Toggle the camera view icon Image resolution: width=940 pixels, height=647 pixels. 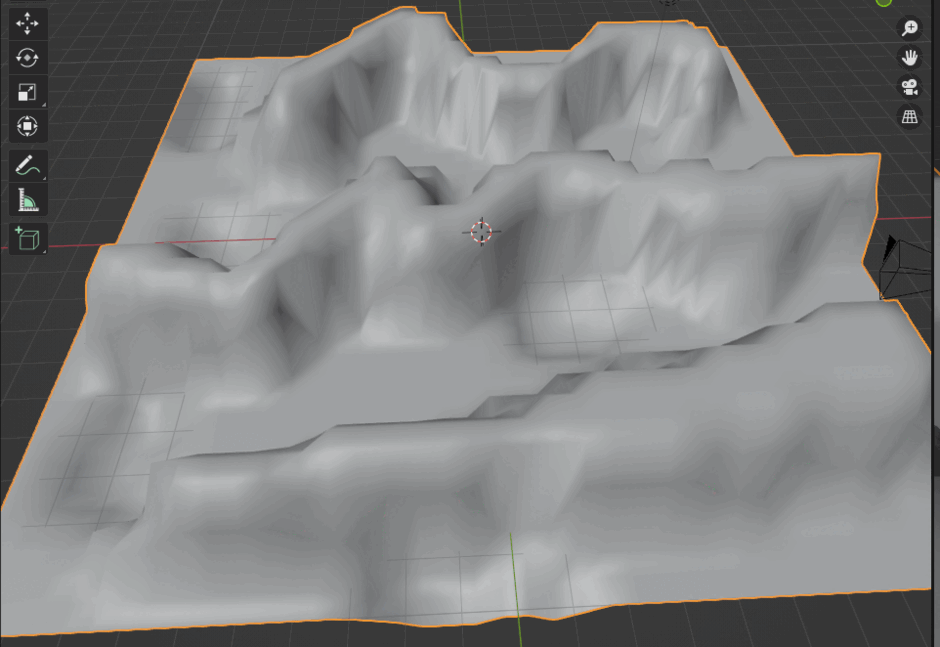(x=910, y=88)
